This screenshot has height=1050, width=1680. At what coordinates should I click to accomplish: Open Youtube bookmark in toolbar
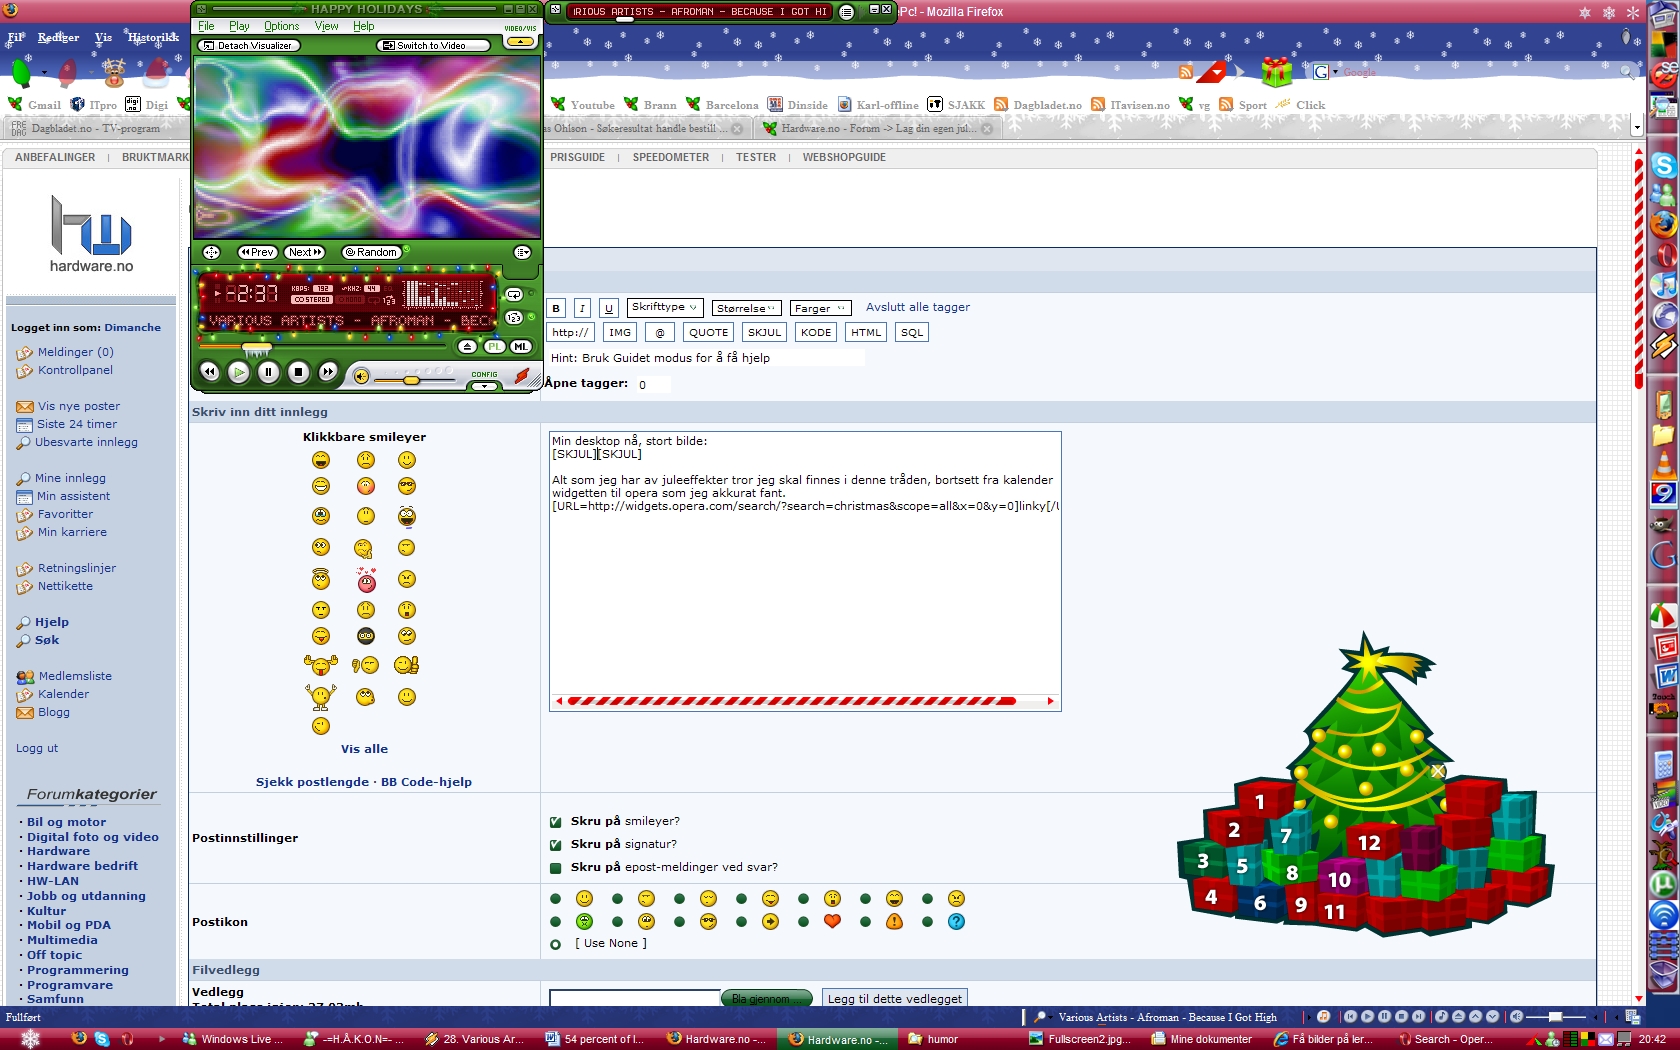[583, 105]
